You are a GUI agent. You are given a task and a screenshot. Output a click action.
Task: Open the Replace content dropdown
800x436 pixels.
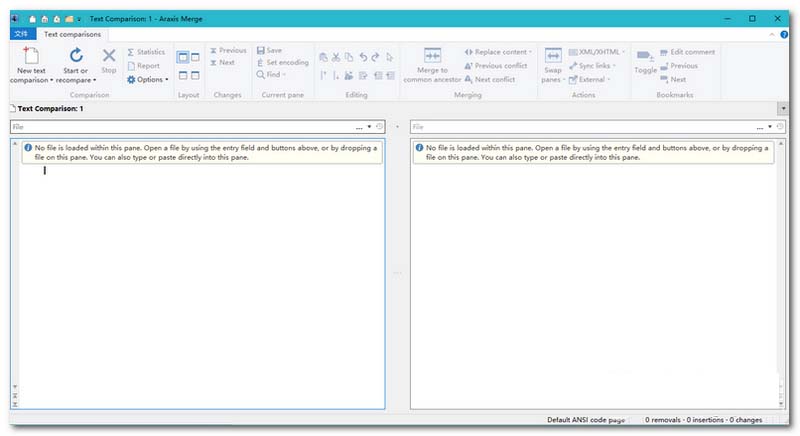498,52
